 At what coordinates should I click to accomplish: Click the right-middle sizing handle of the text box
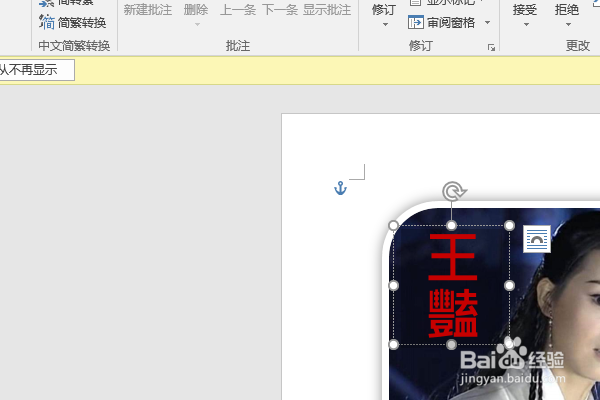click(509, 286)
